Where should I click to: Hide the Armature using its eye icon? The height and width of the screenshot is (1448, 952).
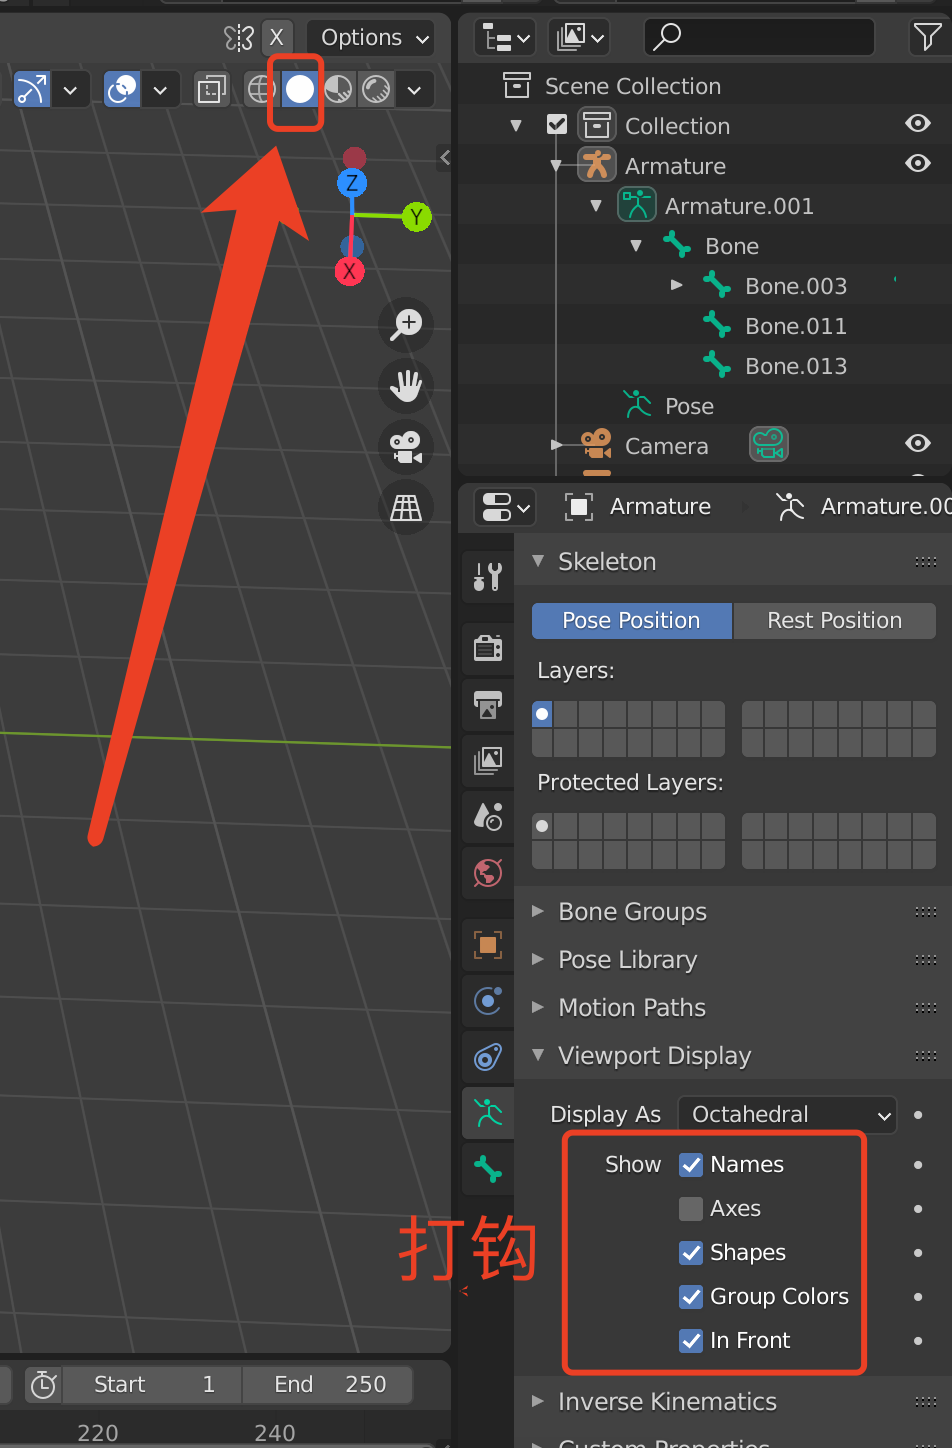[x=917, y=164]
